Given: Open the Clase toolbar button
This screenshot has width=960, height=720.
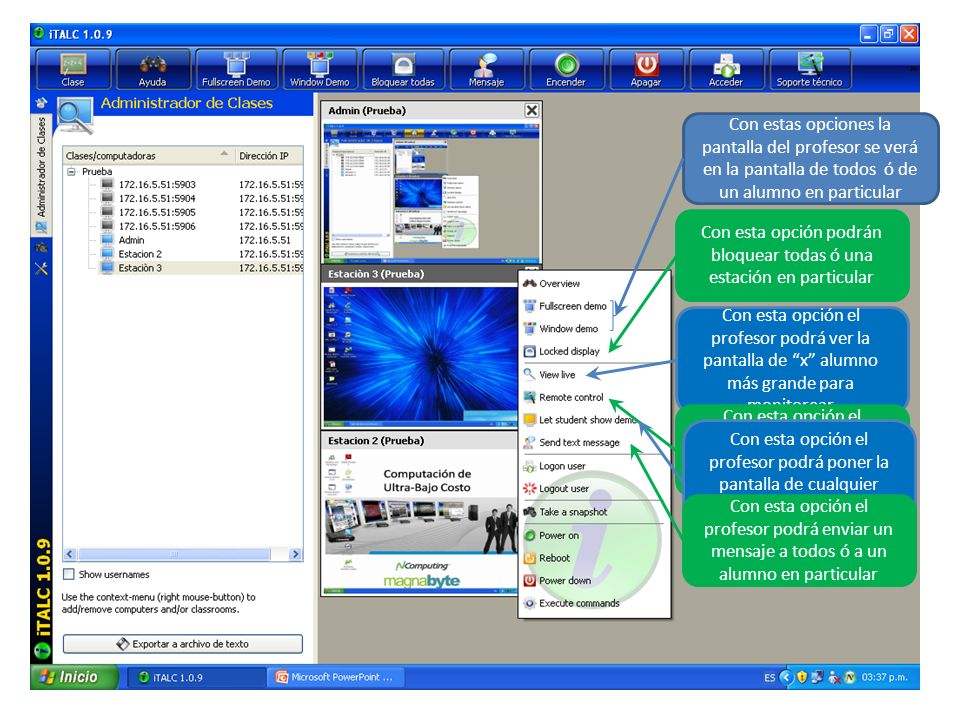Looking at the screenshot, I should coord(73,70).
